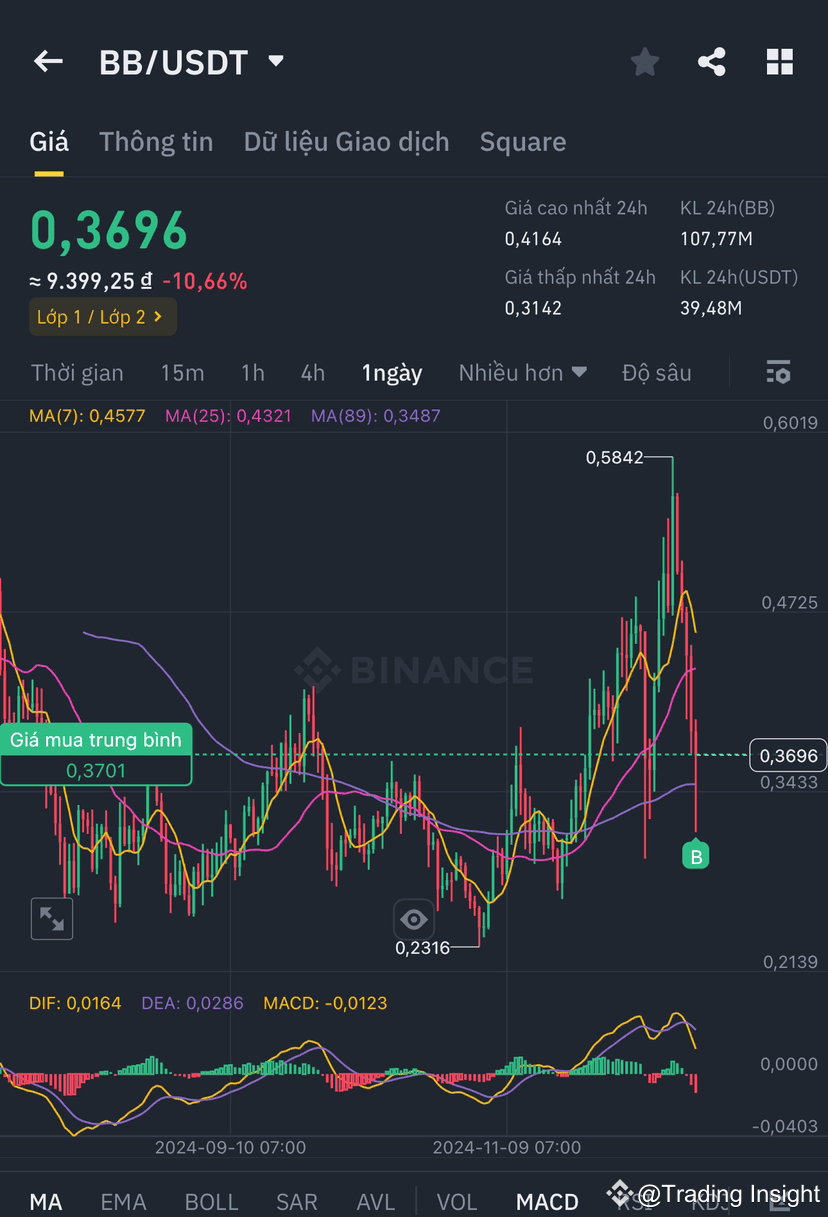Toggle the eye visibility icon on chart
Viewport: 828px width, 1217px height.
(413, 919)
